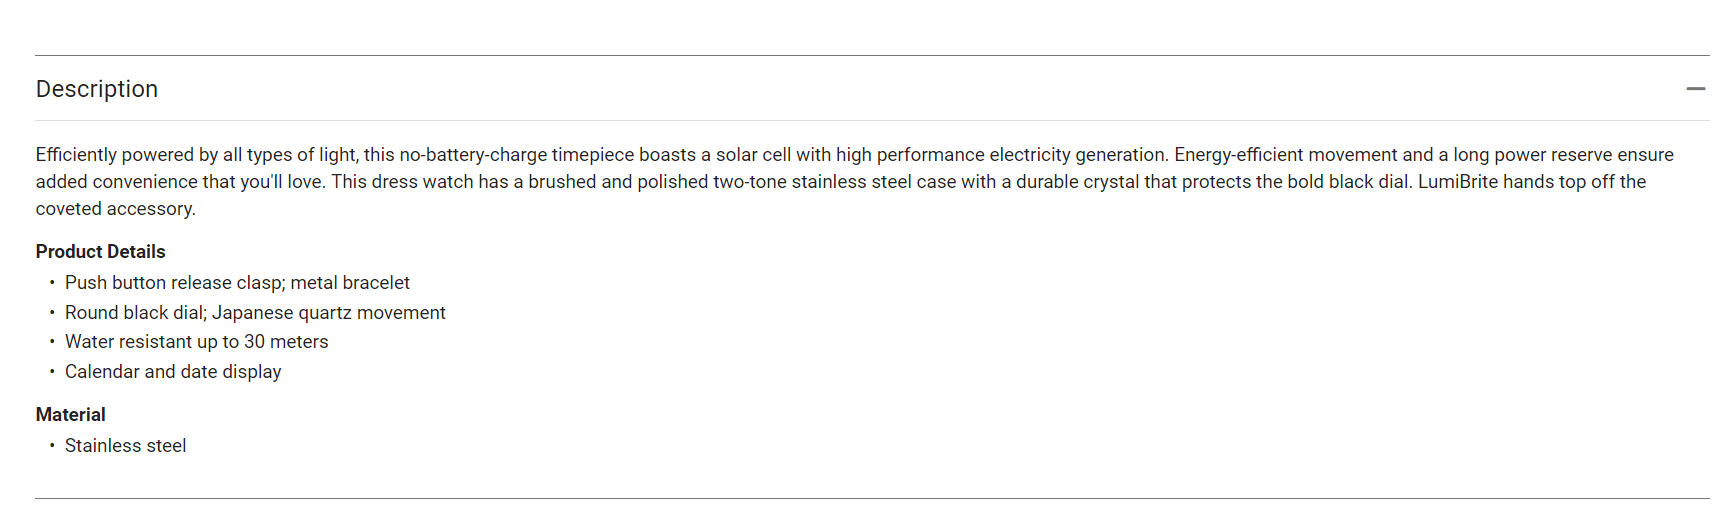Click the words "metal bracelet"
1717x505 pixels.
pos(350,283)
